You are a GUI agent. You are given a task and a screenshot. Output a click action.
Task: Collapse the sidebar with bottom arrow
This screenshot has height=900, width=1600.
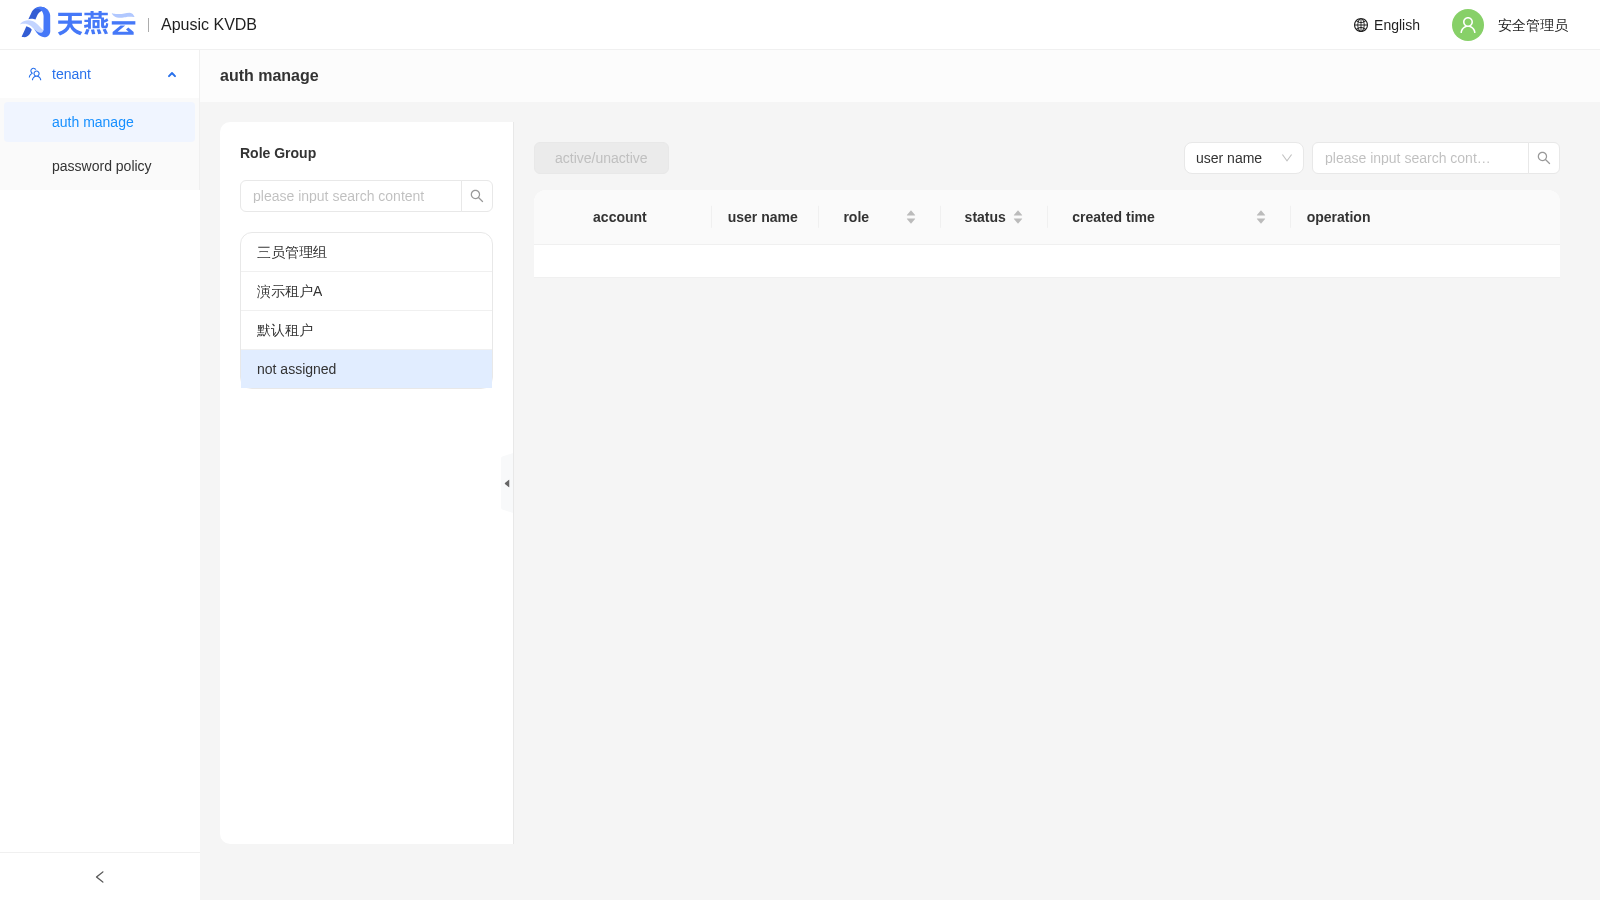tap(100, 877)
